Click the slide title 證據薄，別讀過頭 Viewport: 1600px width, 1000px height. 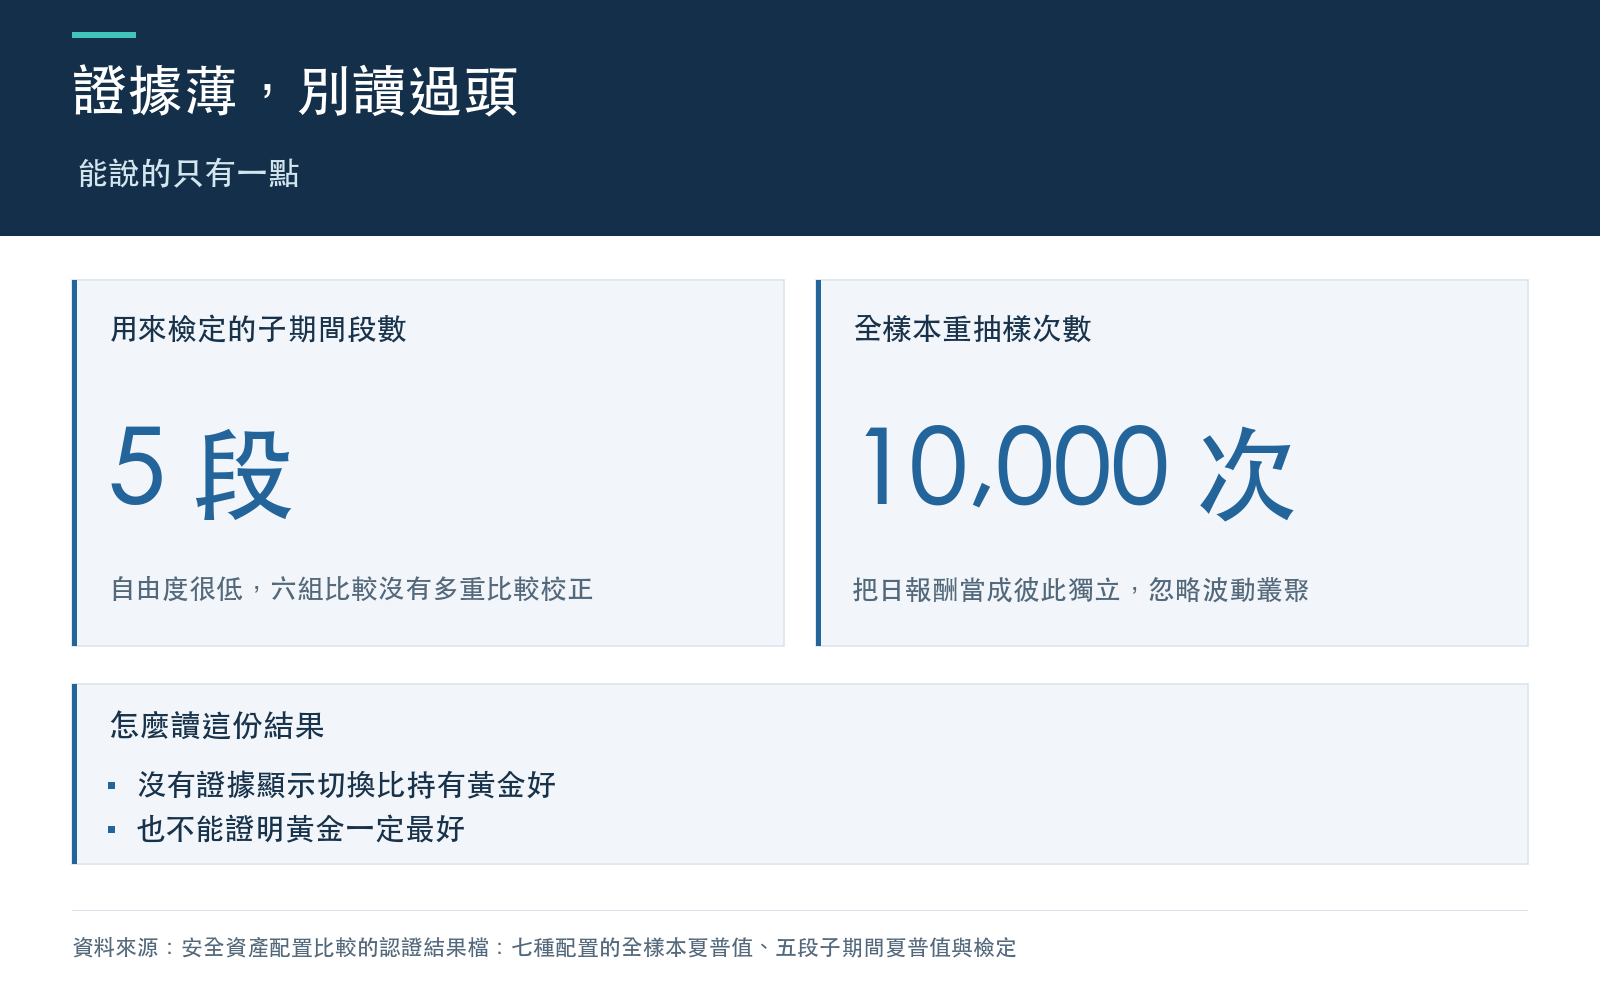(295, 92)
